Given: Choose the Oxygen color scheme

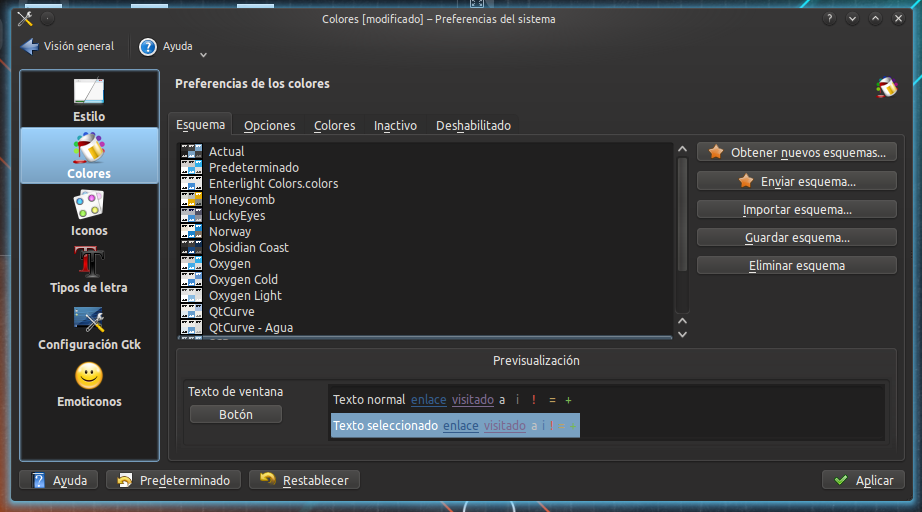Looking at the screenshot, I should point(426,263).
